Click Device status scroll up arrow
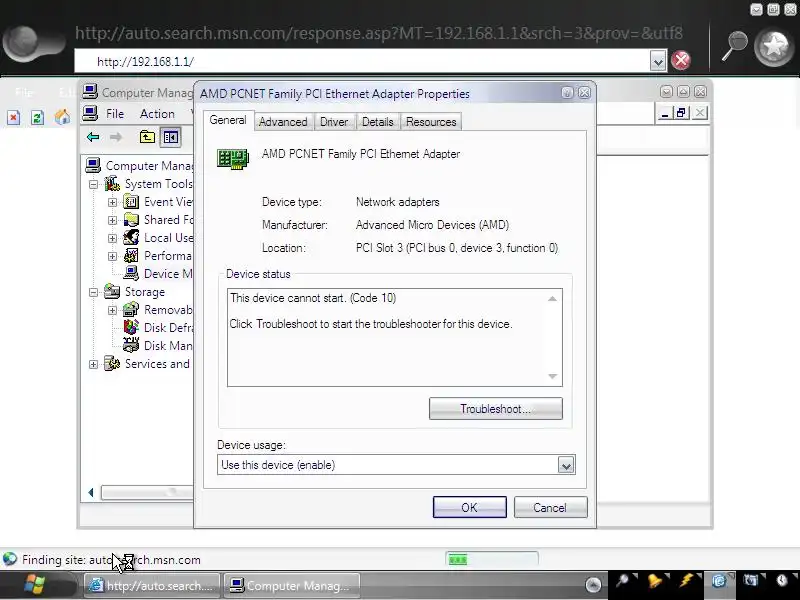The image size is (800, 600). 552,299
